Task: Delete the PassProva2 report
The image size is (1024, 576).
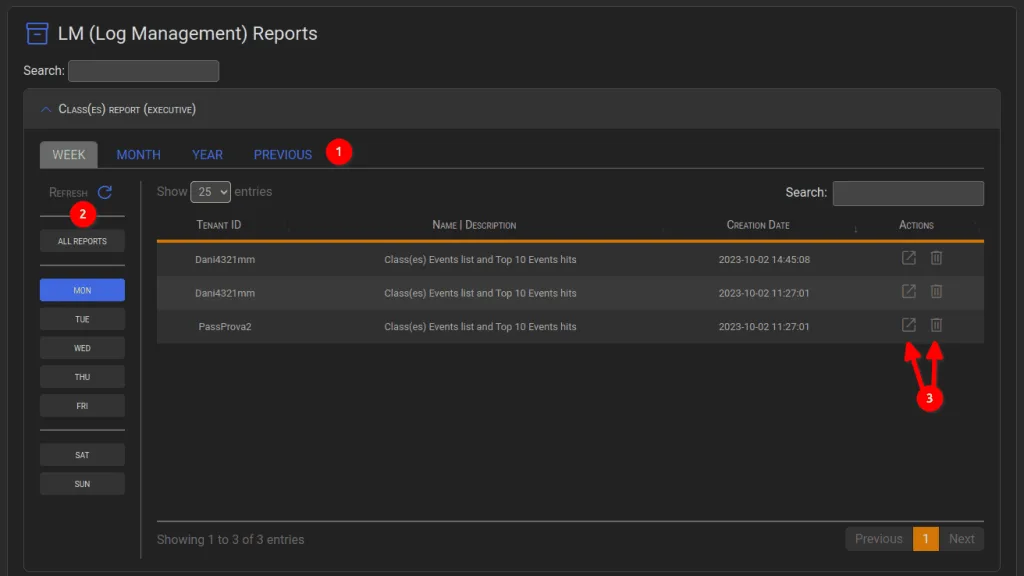Action: coord(936,325)
